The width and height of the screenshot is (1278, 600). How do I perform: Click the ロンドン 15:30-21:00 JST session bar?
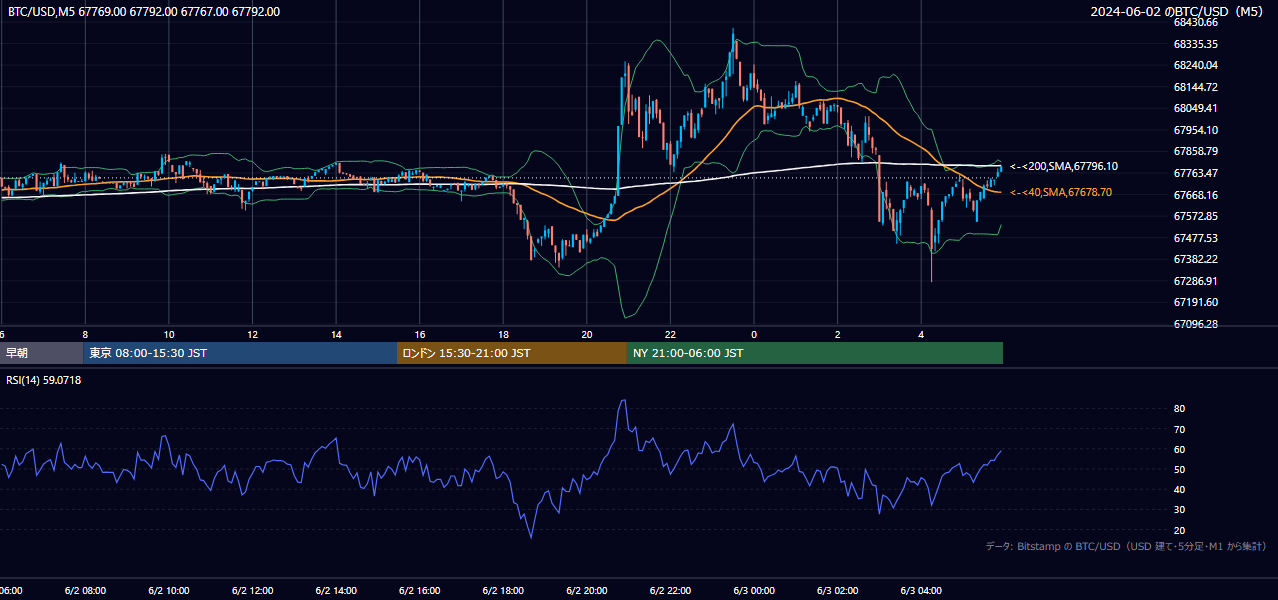(512, 353)
